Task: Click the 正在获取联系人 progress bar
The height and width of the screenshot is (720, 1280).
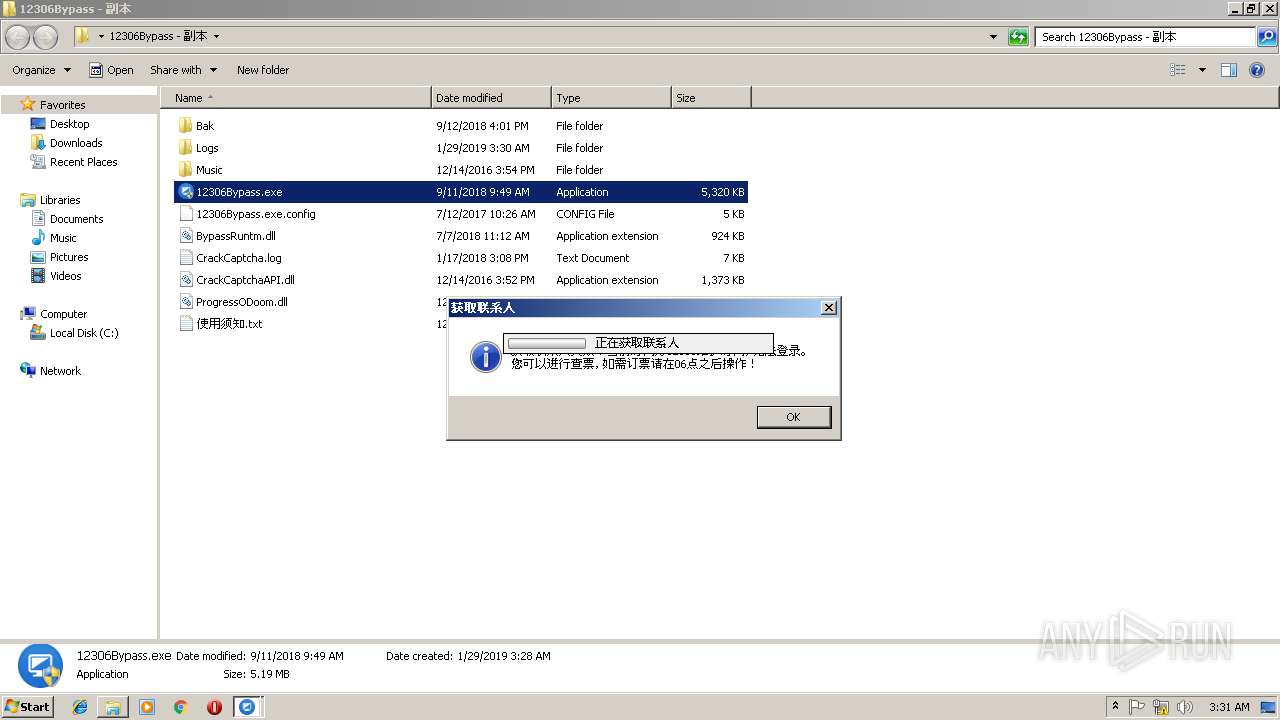Action: [546, 343]
